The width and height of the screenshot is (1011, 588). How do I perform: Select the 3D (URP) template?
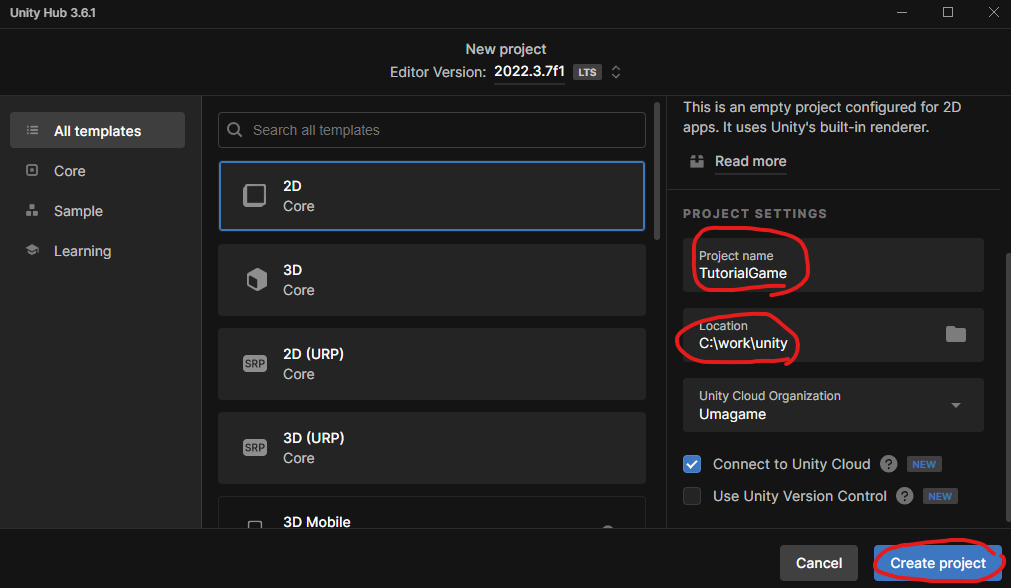coord(431,447)
